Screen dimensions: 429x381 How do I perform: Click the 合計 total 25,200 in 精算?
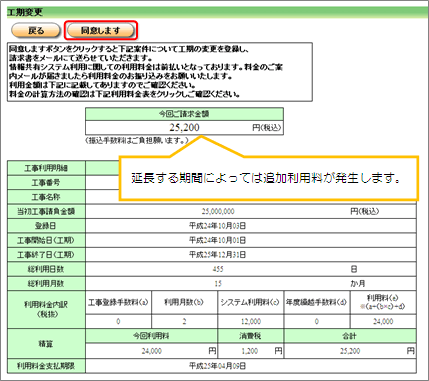(350, 351)
